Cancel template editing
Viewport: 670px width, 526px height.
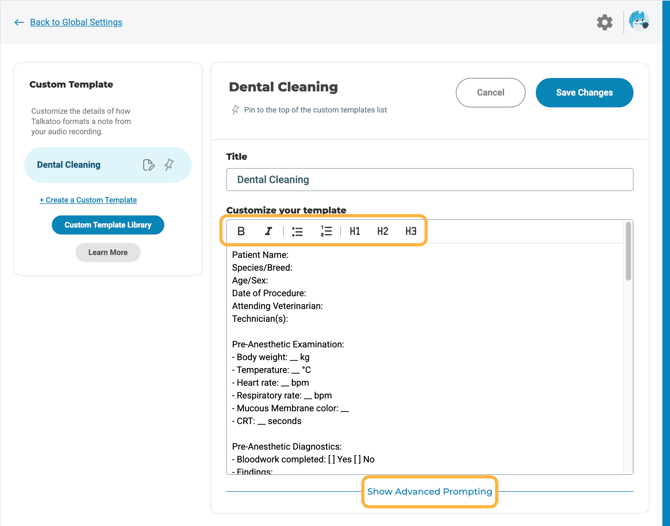pos(490,92)
